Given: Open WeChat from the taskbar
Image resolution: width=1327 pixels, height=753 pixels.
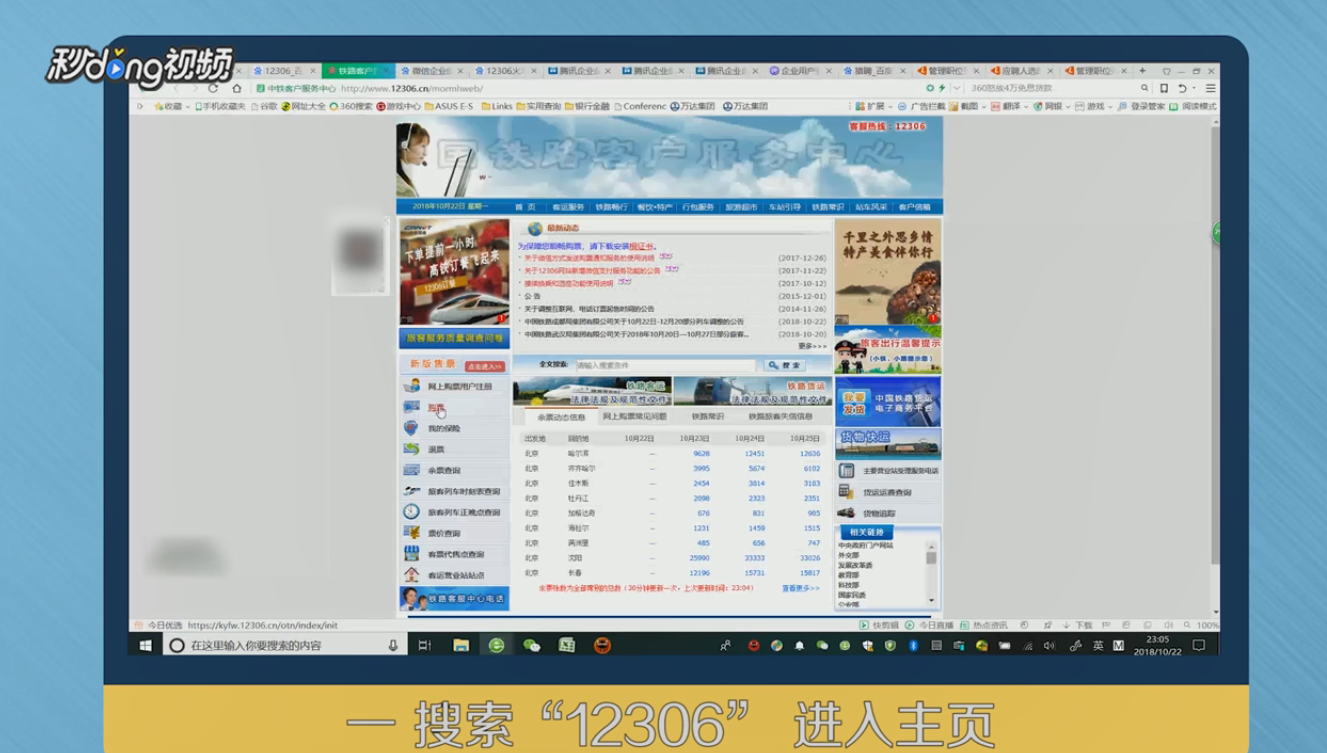Looking at the screenshot, I should click(x=532, y=646).
